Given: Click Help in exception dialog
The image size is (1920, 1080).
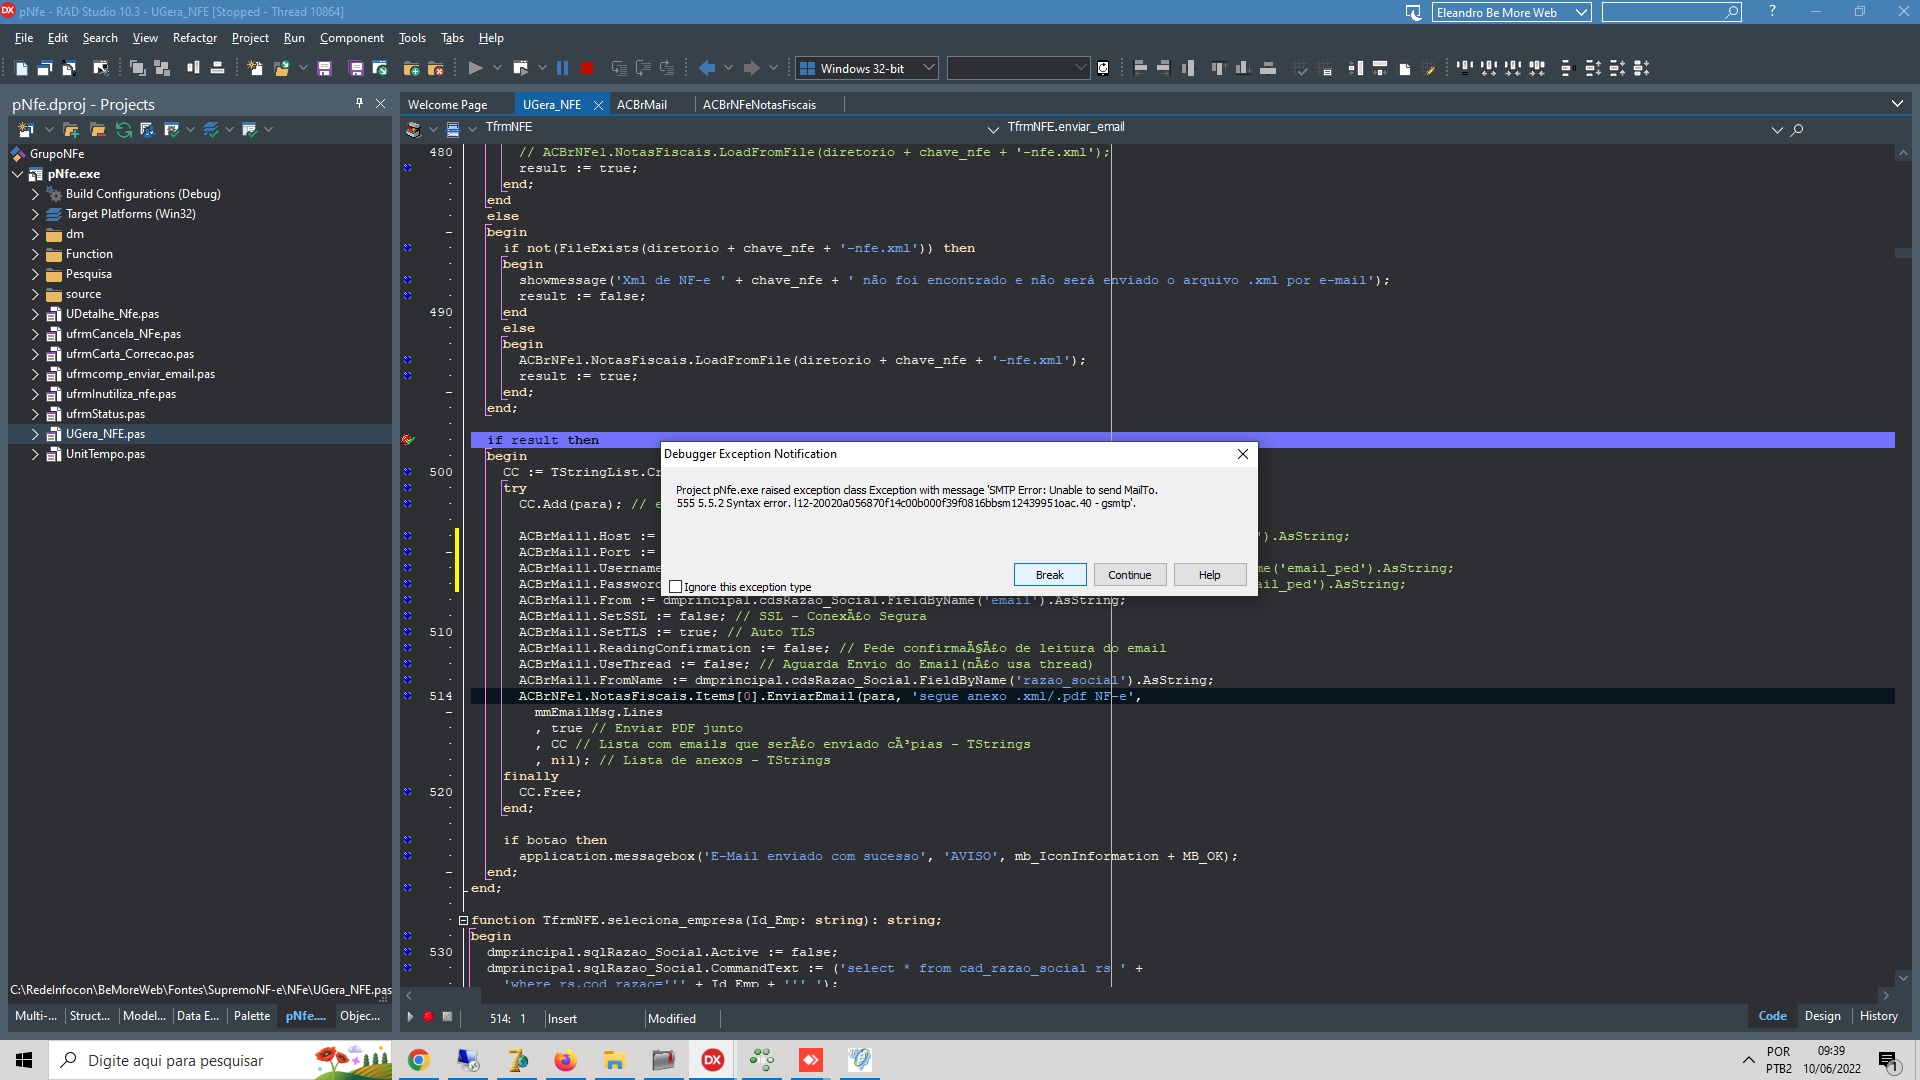Looking at the screenshot, I should tap(1210, 575).
